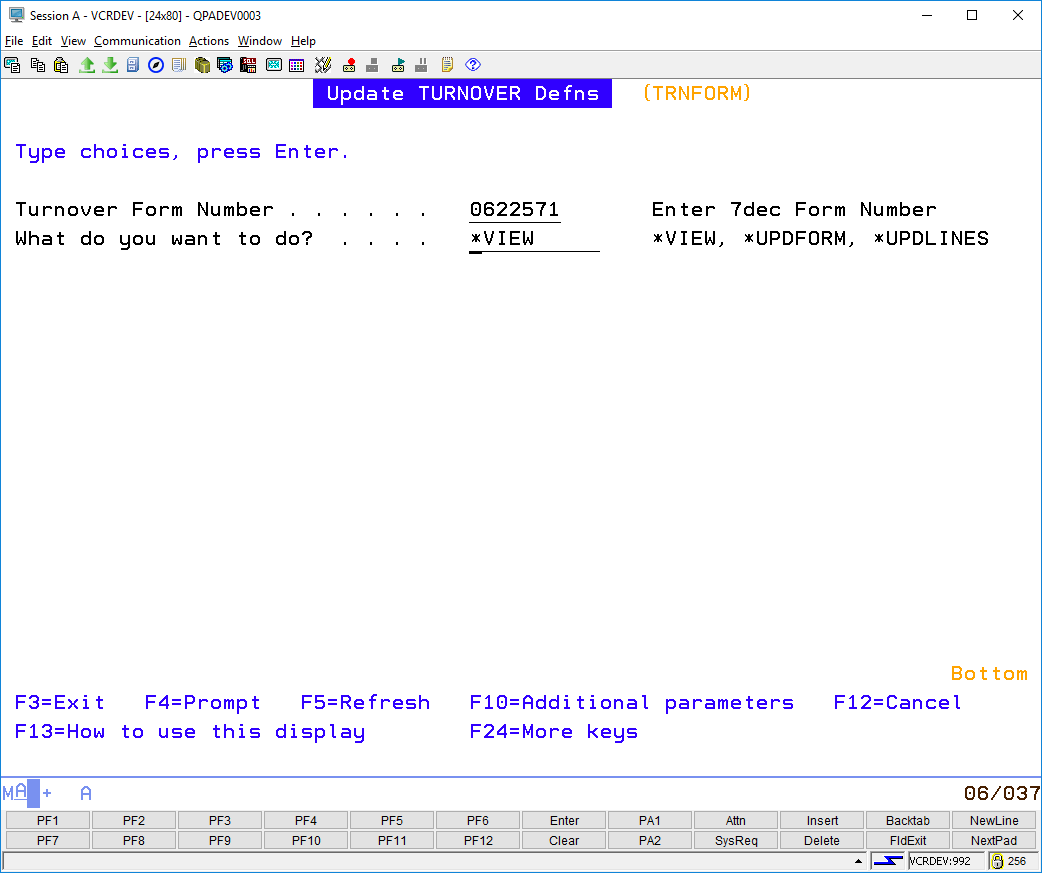Click the FldExit keypad button
The height and width of the screenshot is (873, 1042).
click(908, 840)
